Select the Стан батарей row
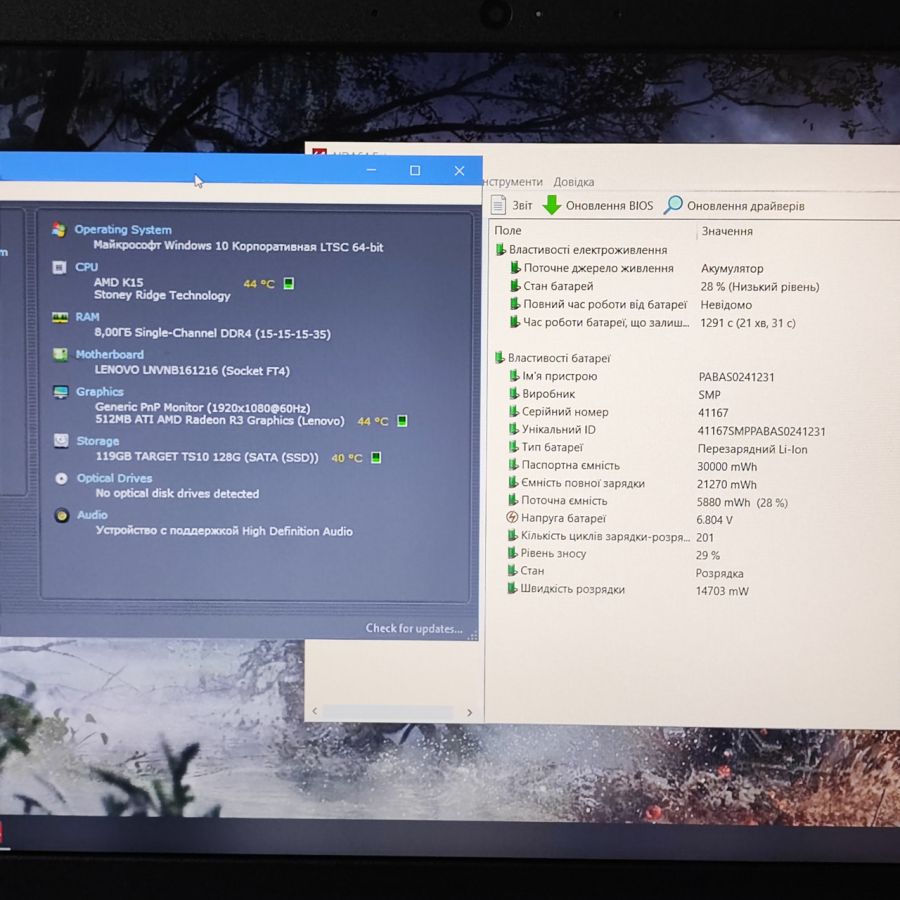 [664, 286]
